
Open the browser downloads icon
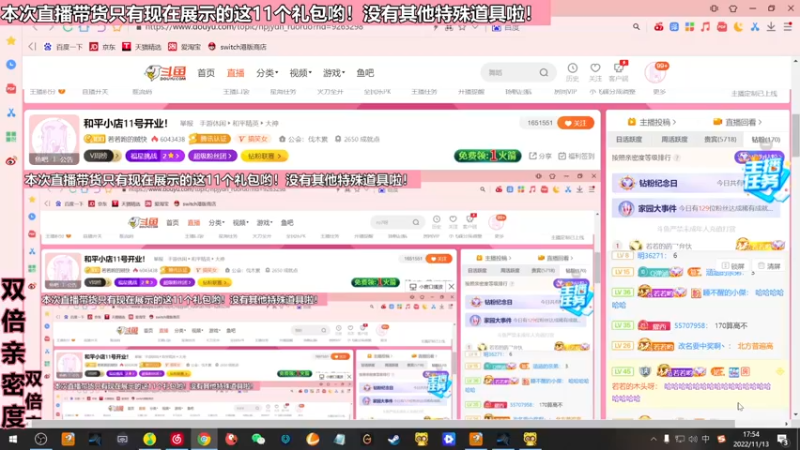coord(771,27)
